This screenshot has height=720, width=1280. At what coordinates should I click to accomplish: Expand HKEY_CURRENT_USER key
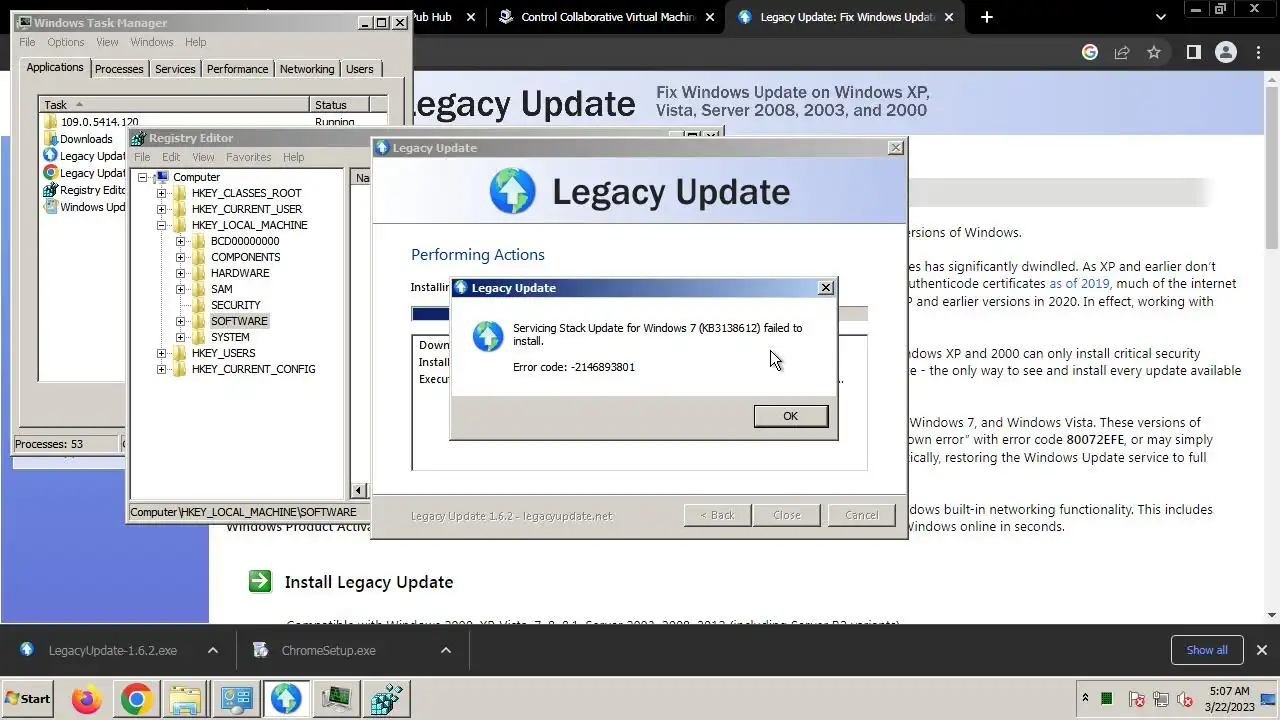162,209
